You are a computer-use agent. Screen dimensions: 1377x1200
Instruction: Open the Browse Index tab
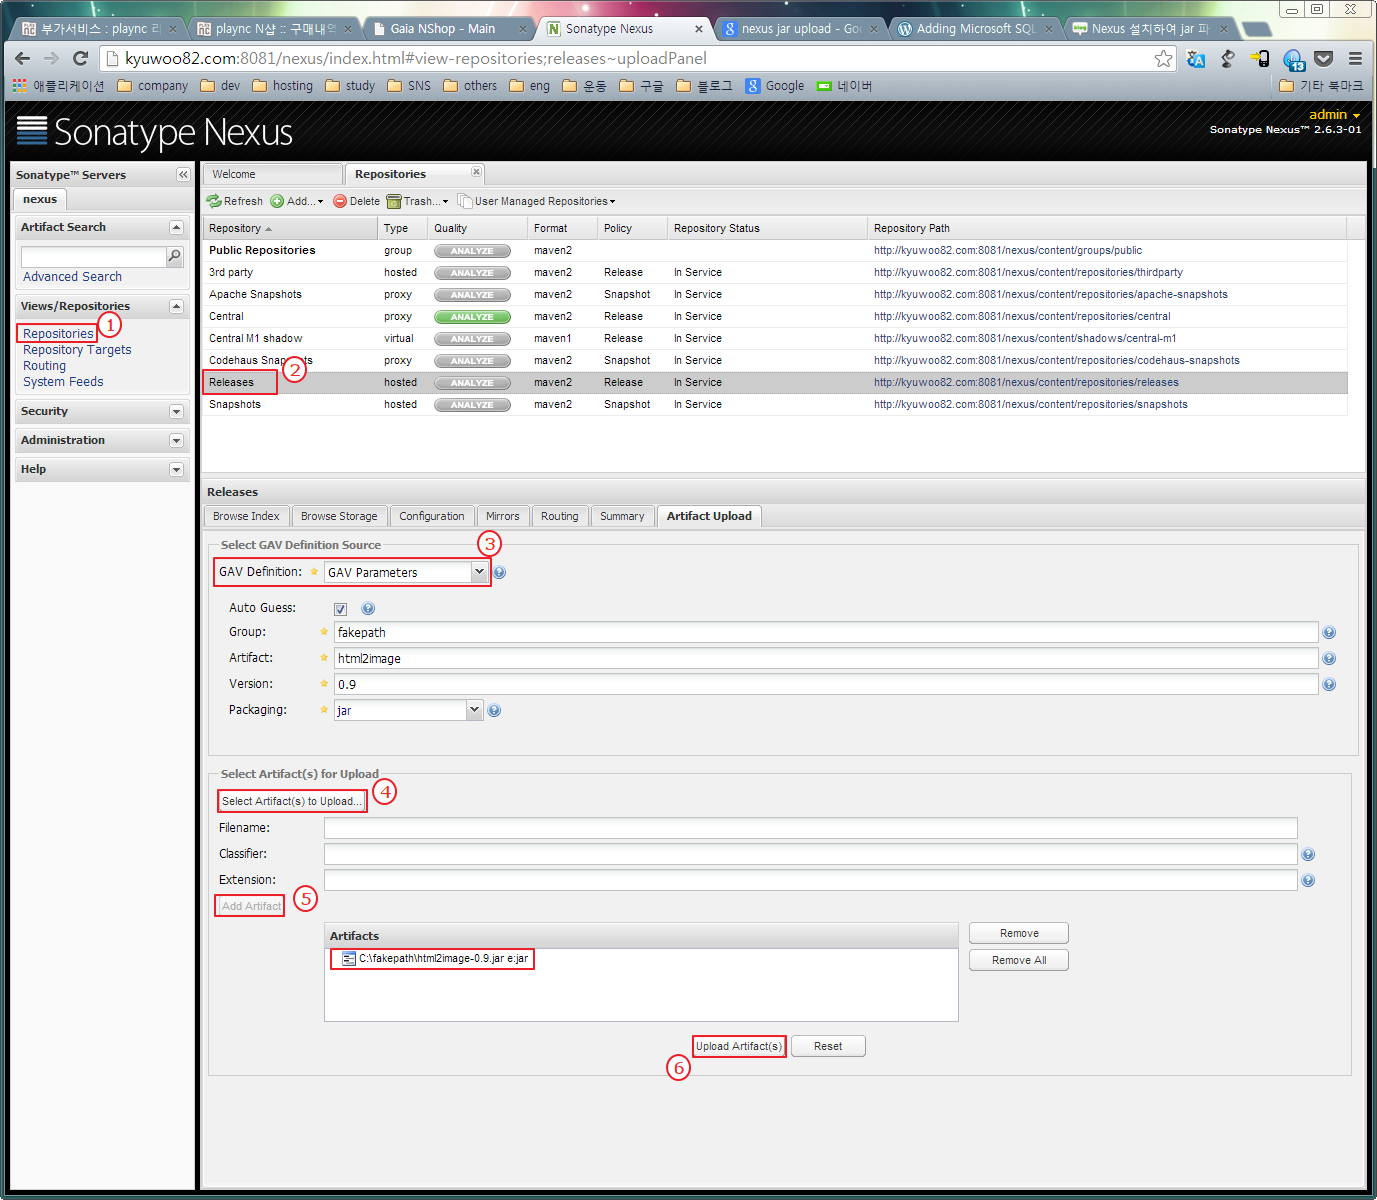pos(246,516)
